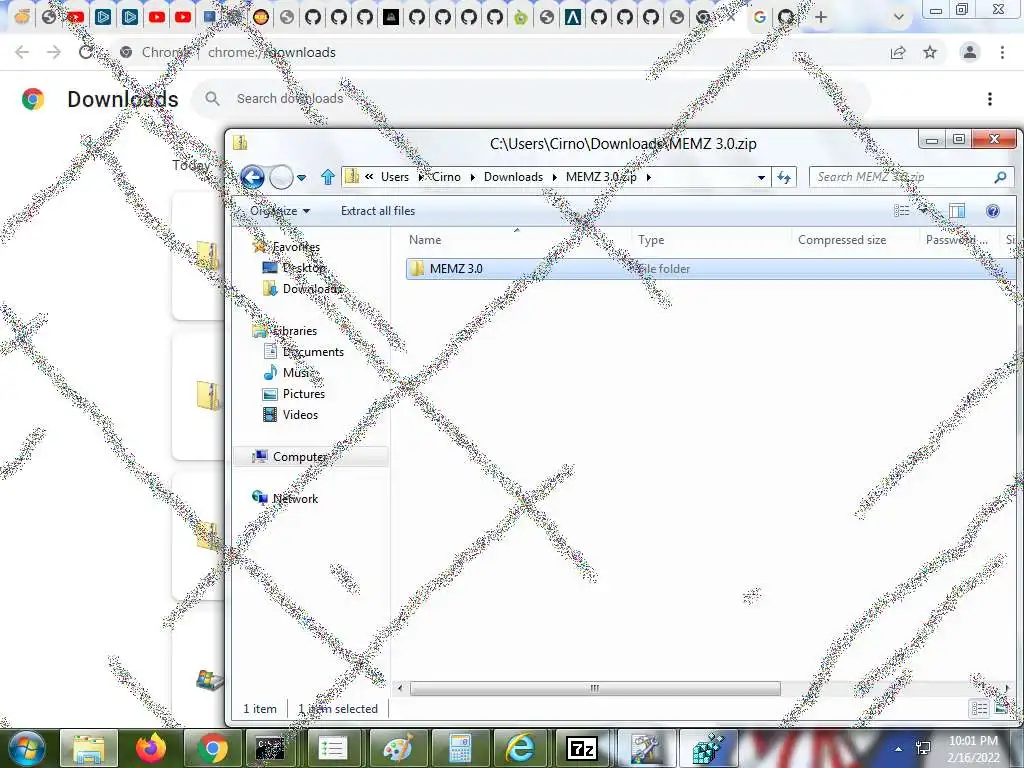Open 7-Zip from the taskbar
This screenshot has width=1024, height=768.
point(583,748)
